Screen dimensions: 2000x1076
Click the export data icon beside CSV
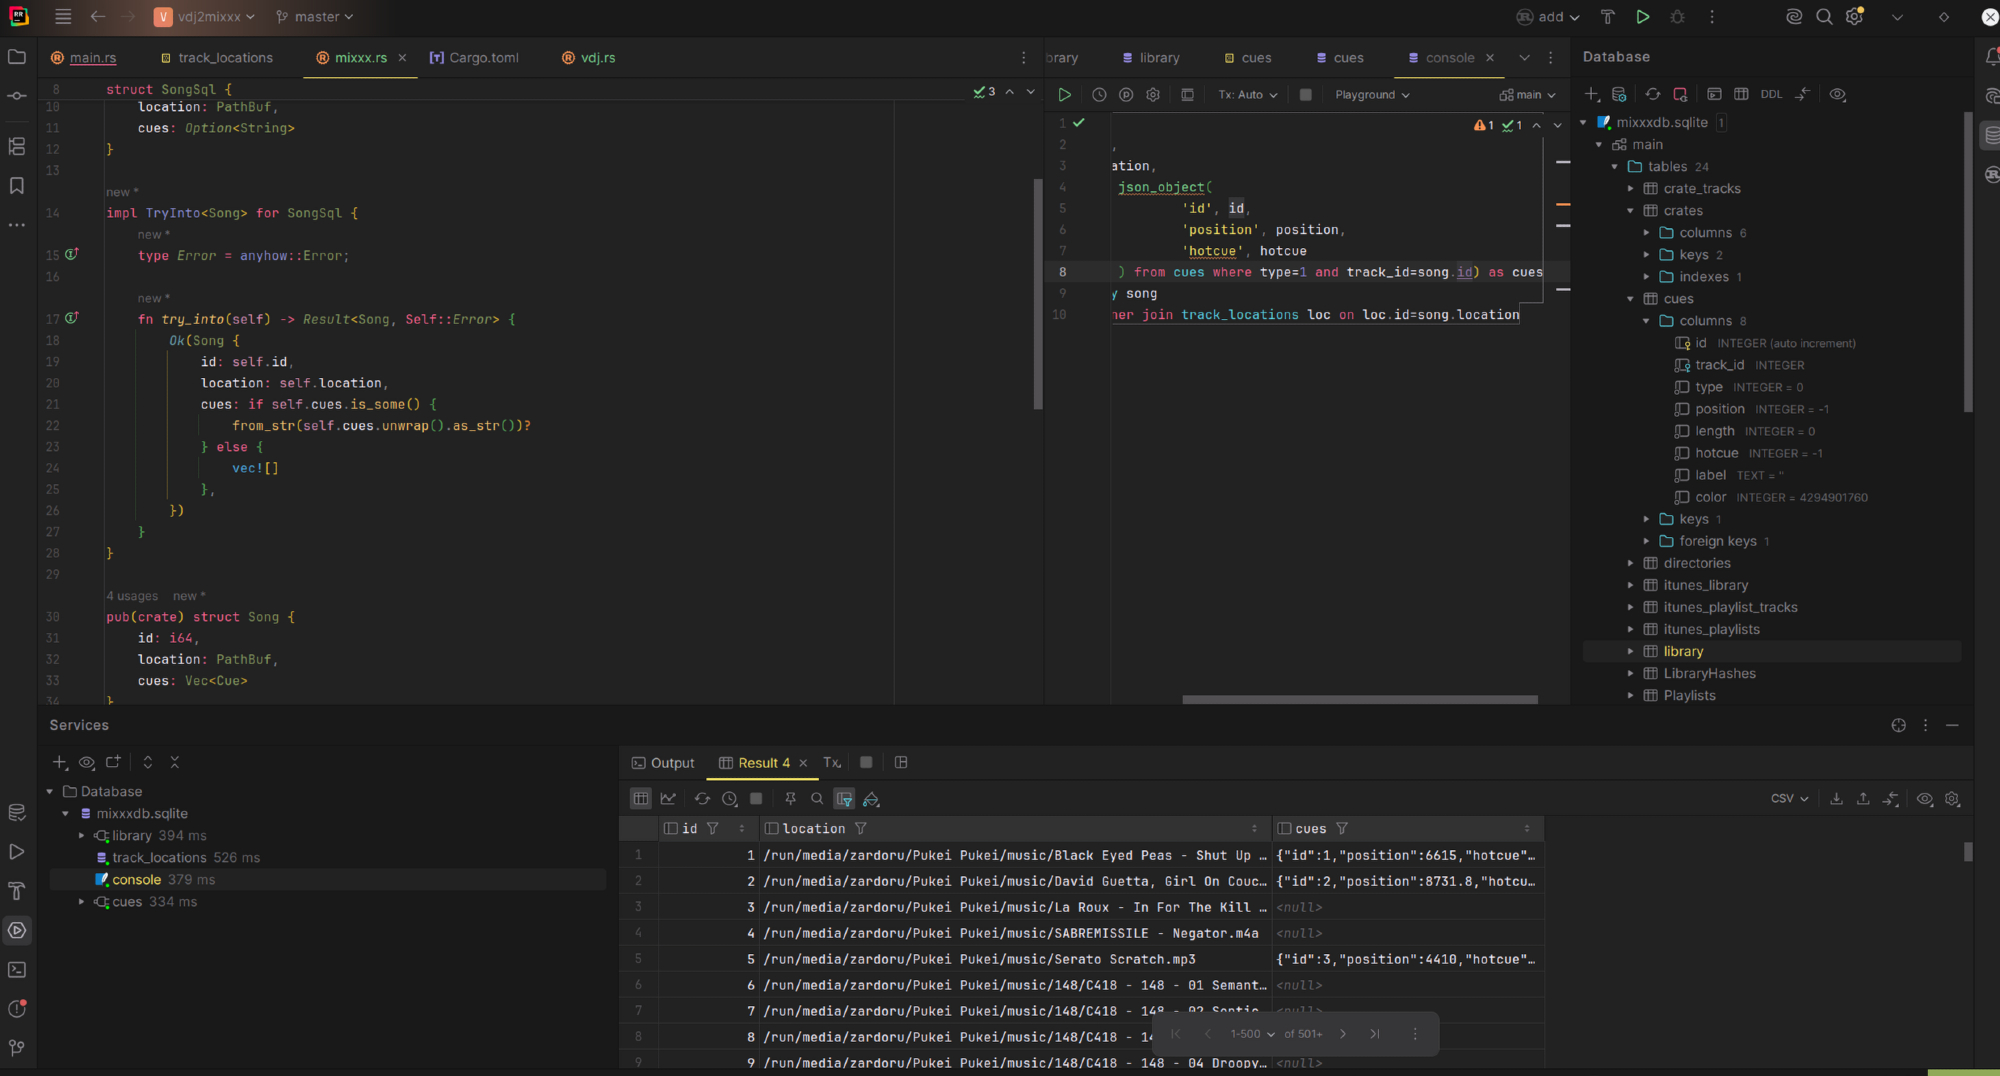1836,799
